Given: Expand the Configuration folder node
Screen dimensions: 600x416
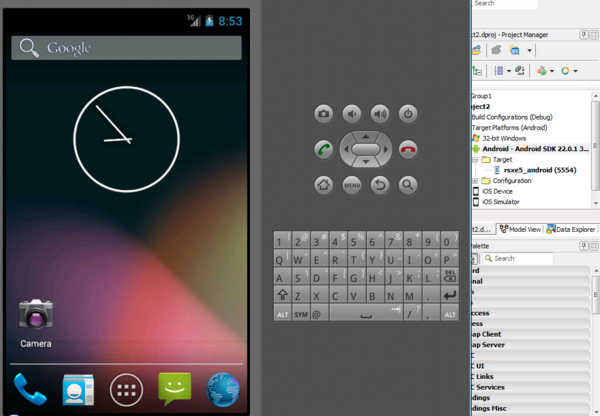Looking at the screenshot, I should (475, 181).
